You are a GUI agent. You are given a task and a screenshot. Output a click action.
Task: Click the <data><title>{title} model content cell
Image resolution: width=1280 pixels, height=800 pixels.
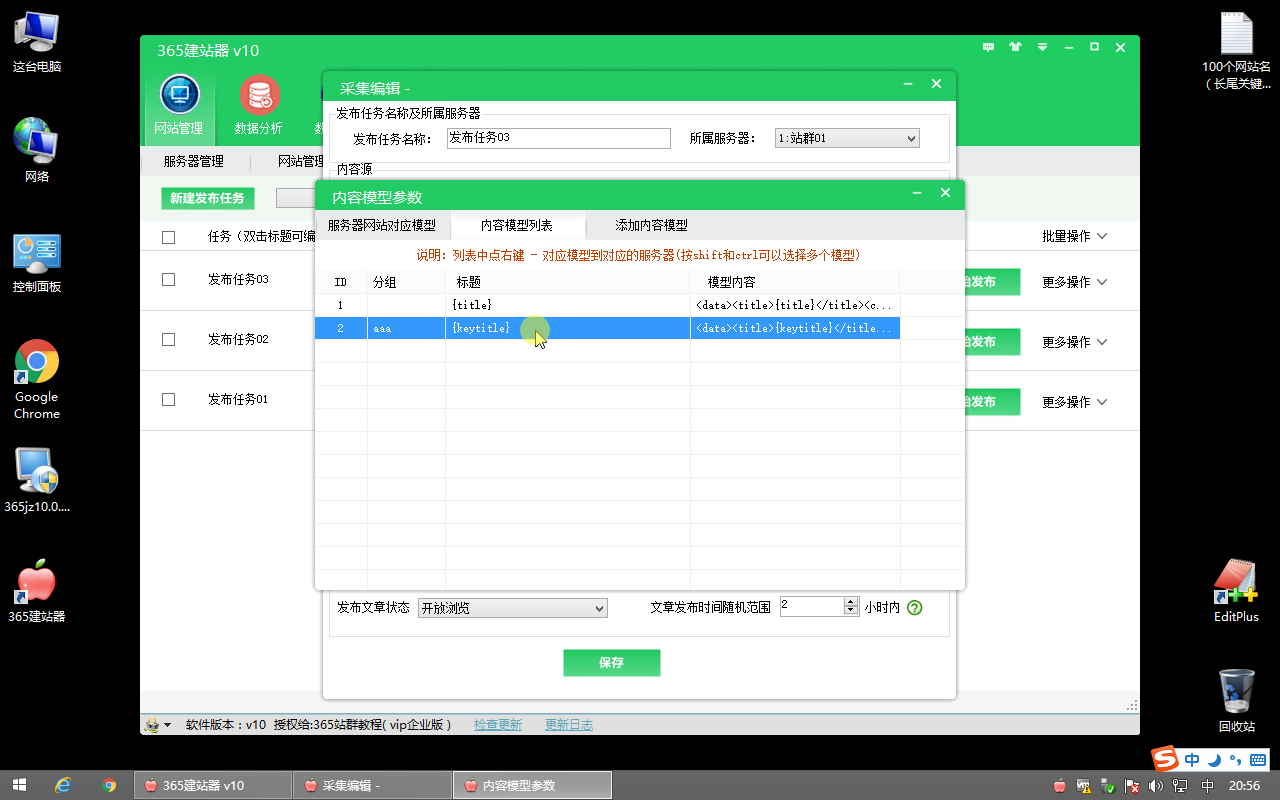coord(795,305)
